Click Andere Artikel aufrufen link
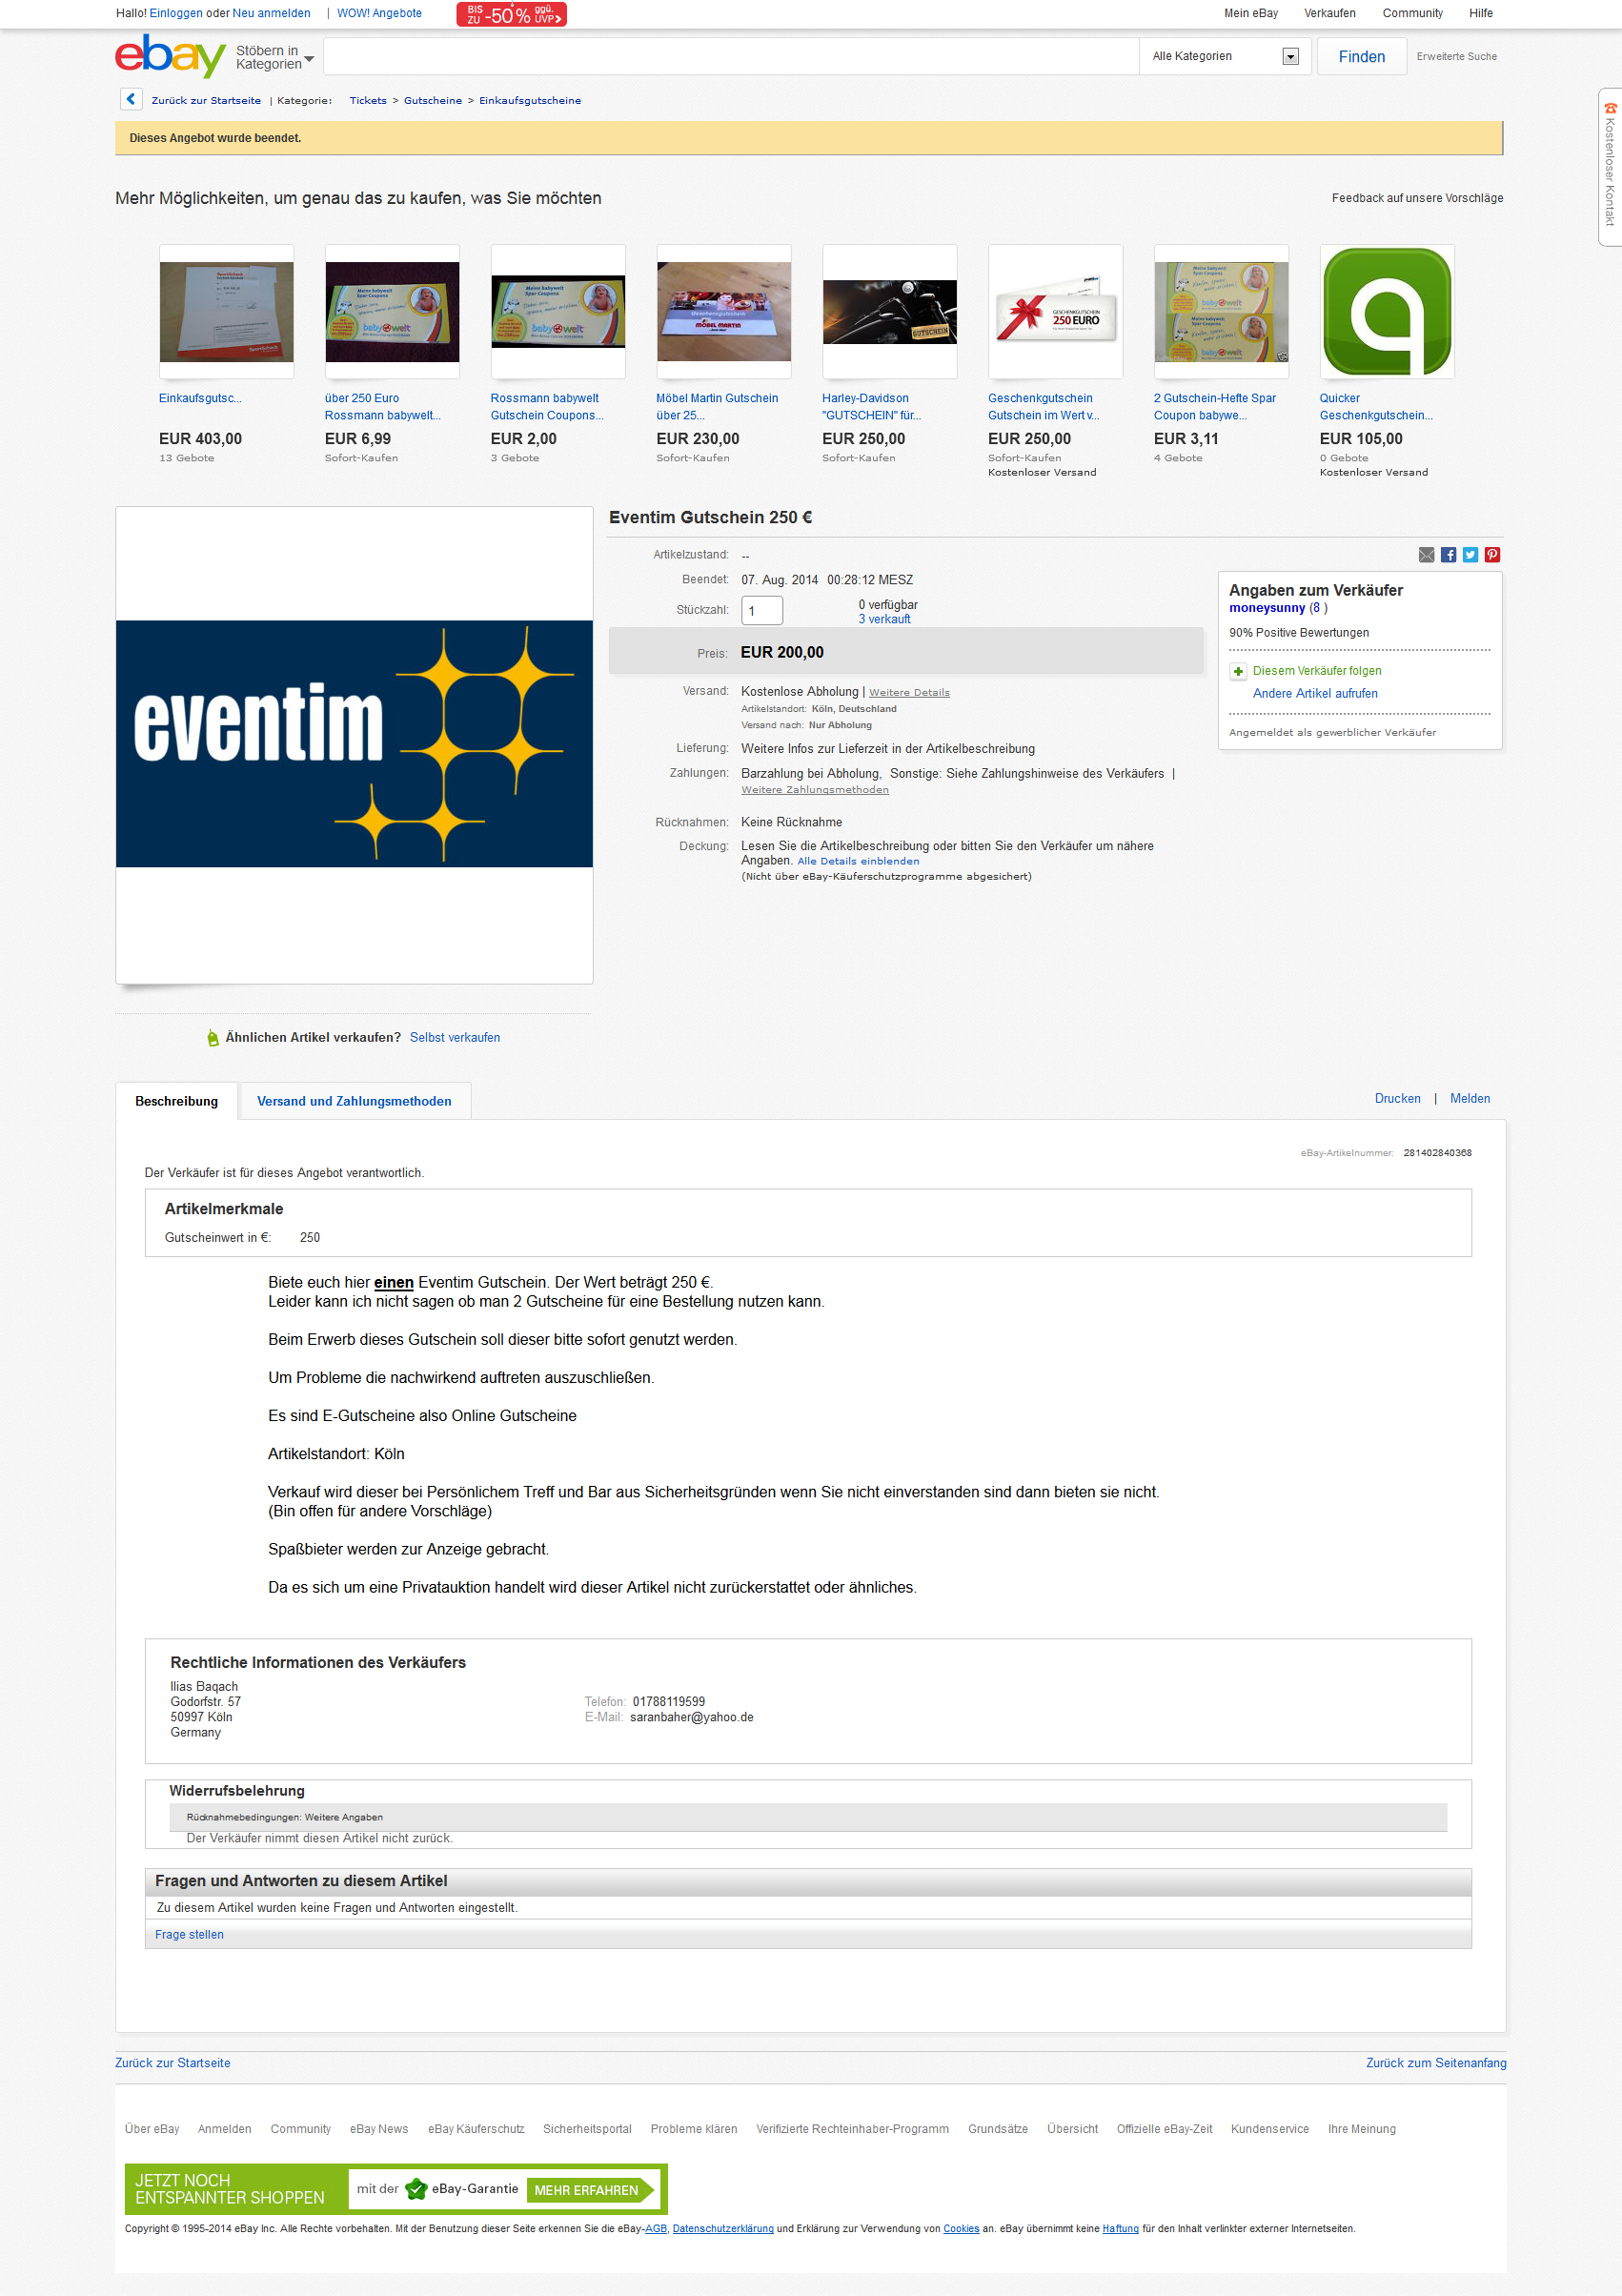1622x2296 pixels. [x=1315, y=694]
